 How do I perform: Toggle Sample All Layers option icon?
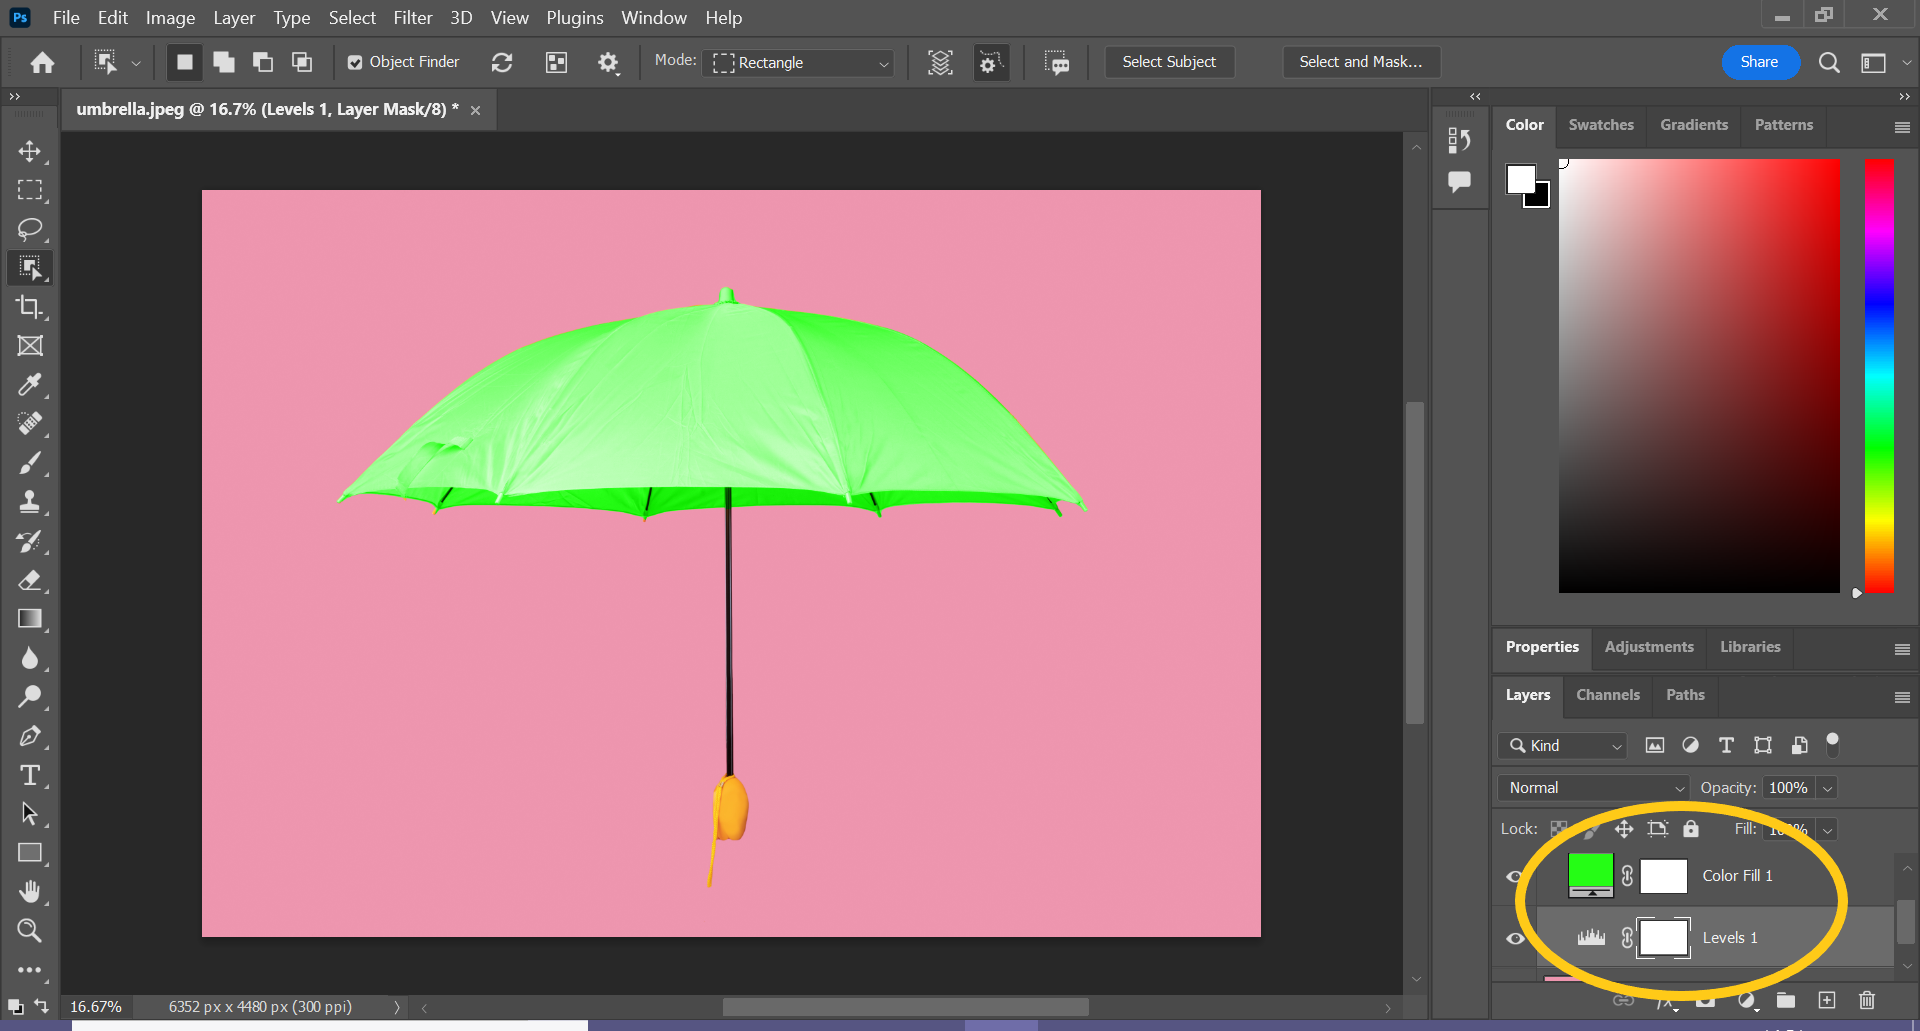point(940,63)
